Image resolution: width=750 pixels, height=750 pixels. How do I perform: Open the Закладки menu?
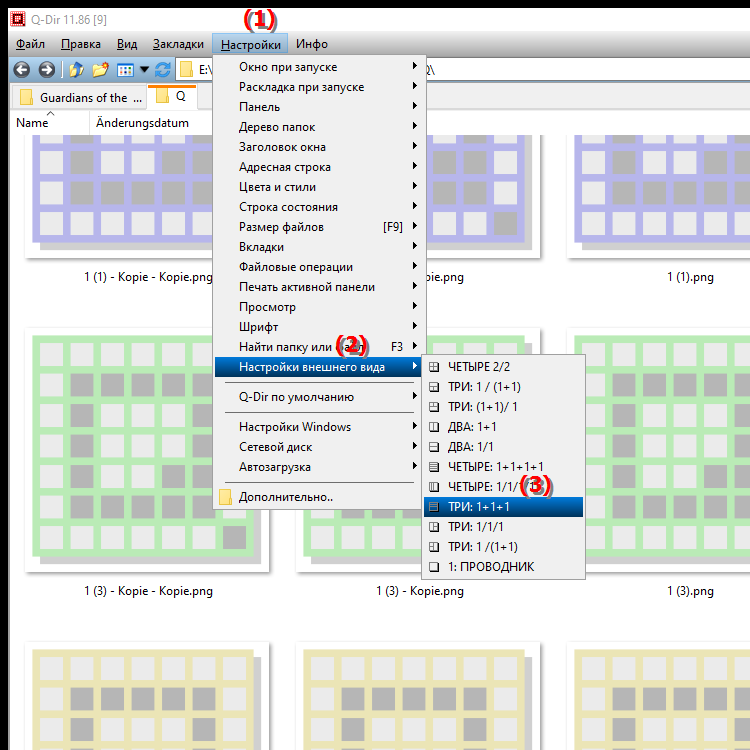178,44
